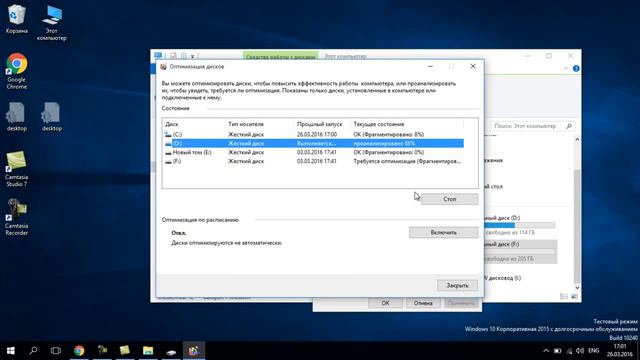Click the Windows Start button

click(11, 351)
